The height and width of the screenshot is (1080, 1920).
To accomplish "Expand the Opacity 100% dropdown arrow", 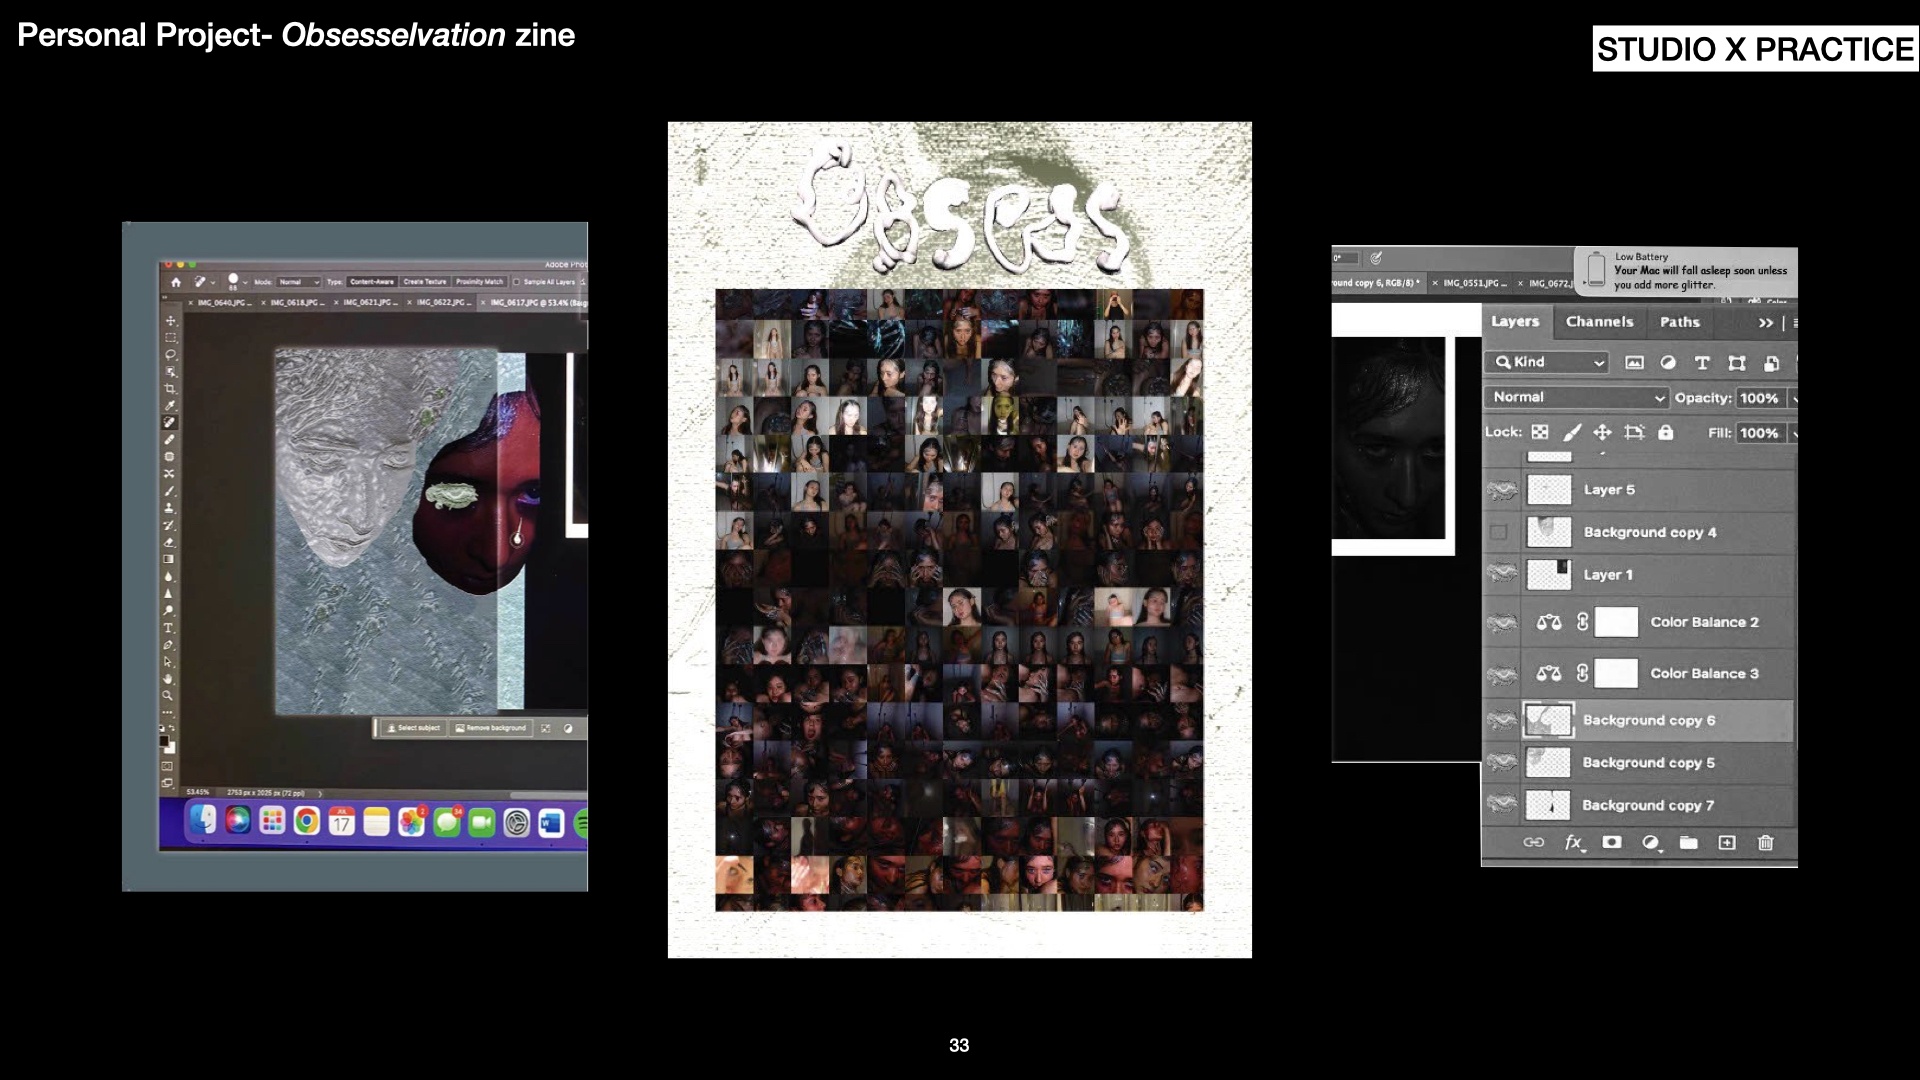I will point(1794,398).
